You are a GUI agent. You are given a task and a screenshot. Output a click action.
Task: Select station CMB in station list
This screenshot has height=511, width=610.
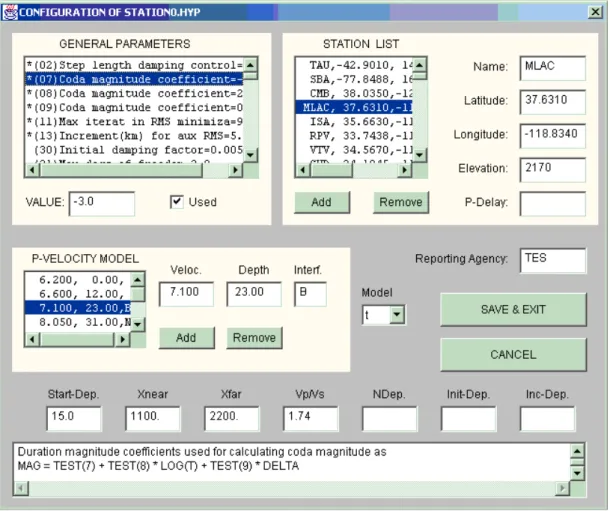coord(354,94)
